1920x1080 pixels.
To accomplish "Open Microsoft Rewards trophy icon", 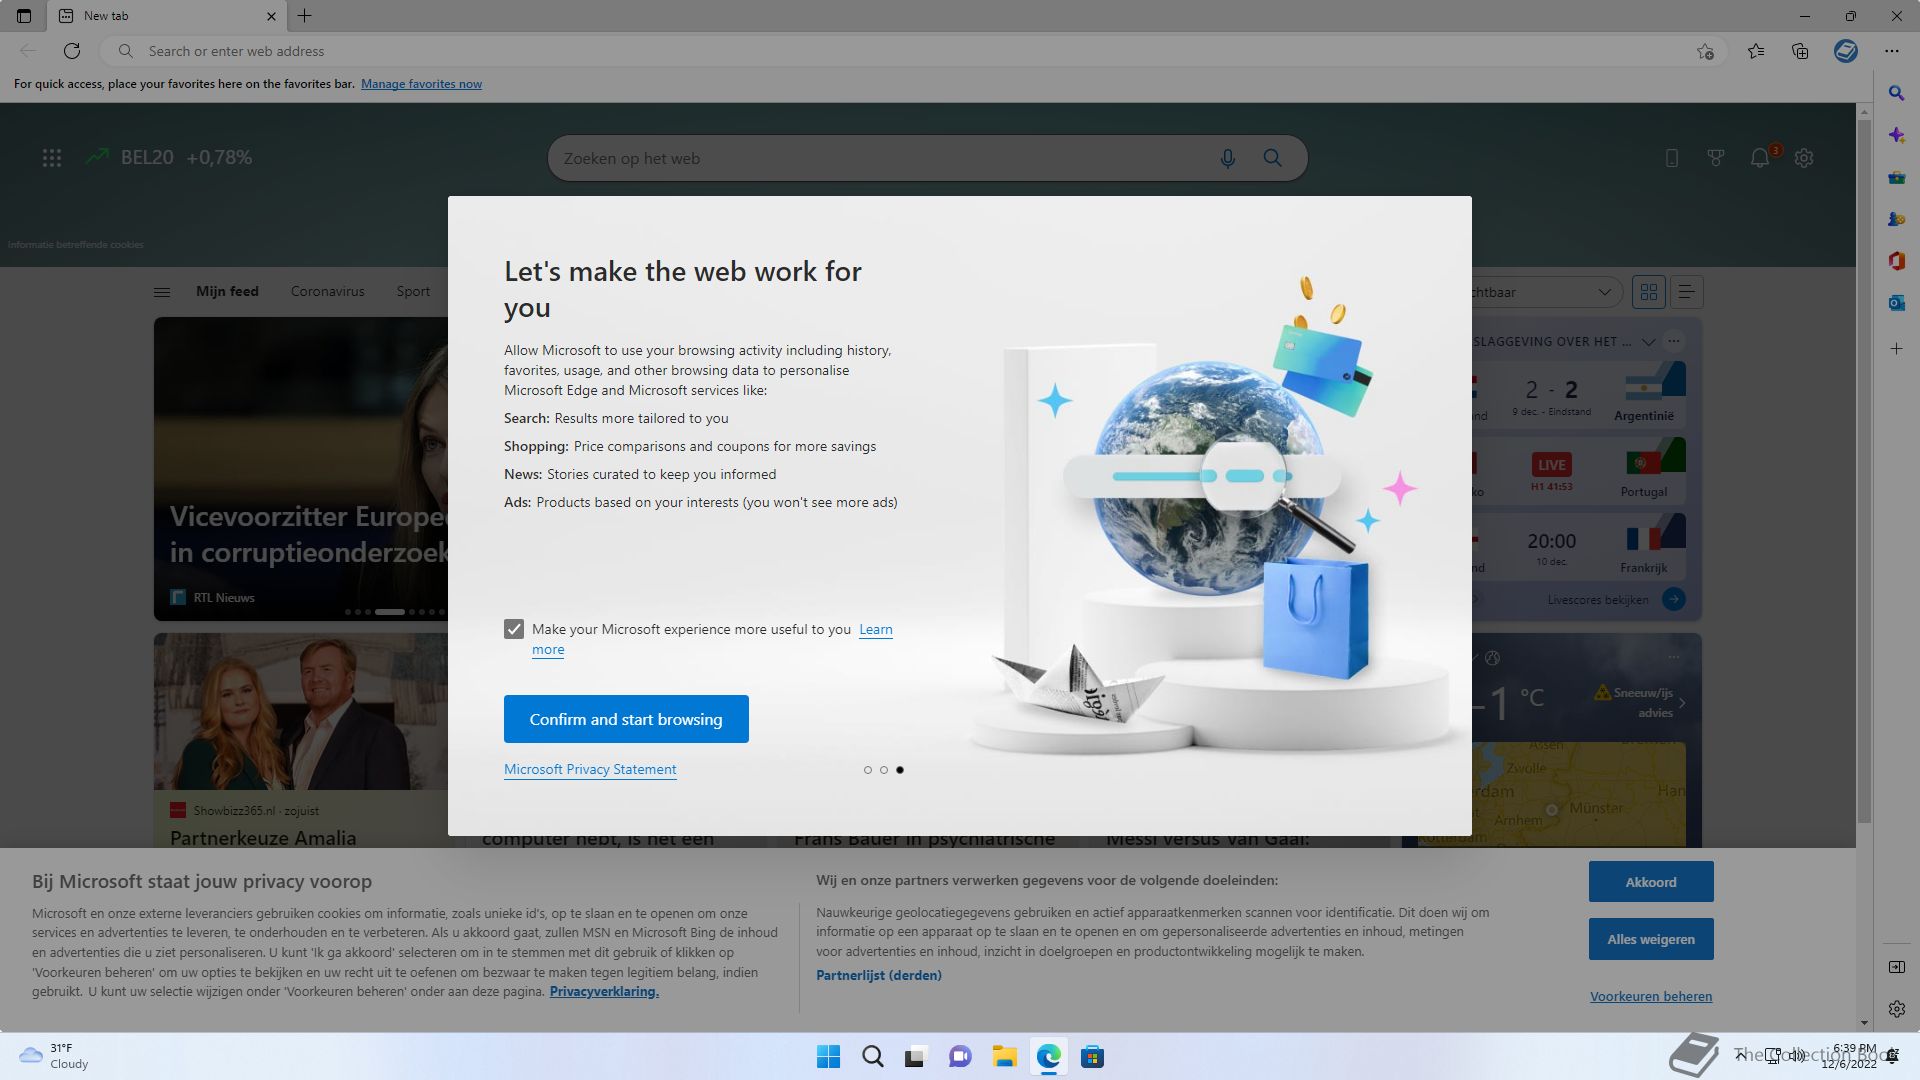I will 1716,158.
